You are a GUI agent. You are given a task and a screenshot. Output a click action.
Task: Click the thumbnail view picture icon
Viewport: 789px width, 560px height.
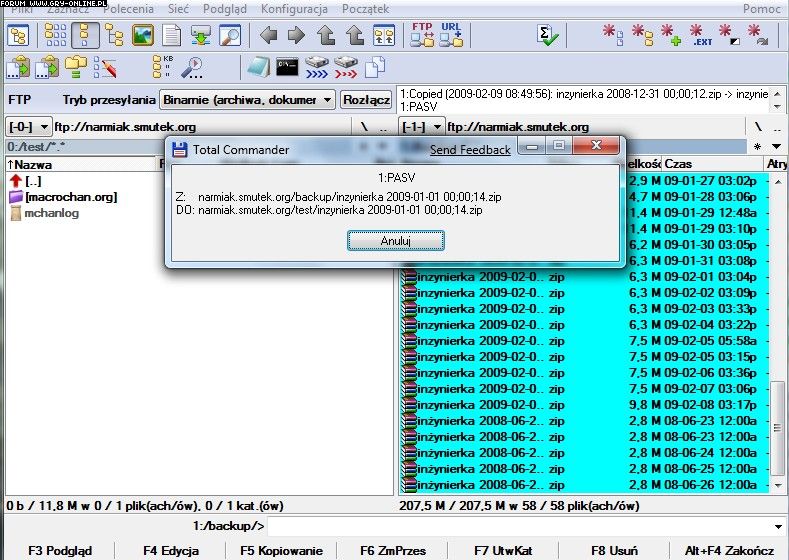click(x=143, y=35)
